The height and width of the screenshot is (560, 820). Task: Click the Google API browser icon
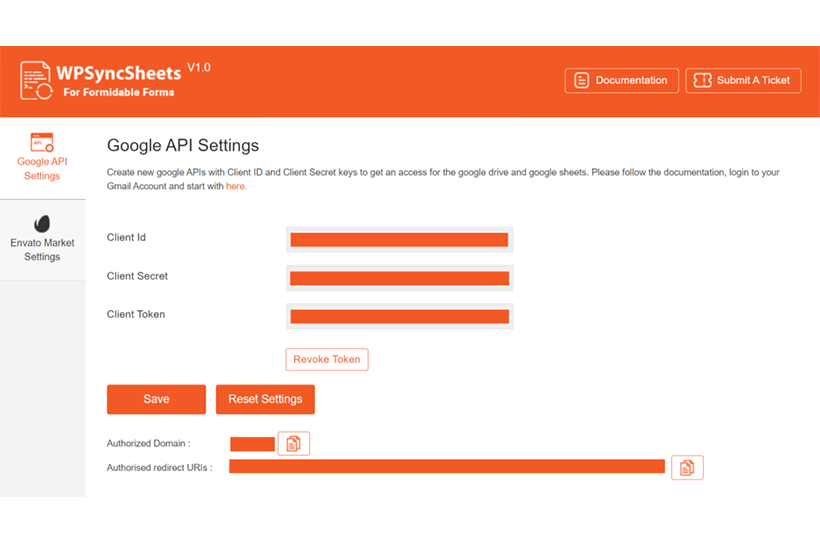42,142
